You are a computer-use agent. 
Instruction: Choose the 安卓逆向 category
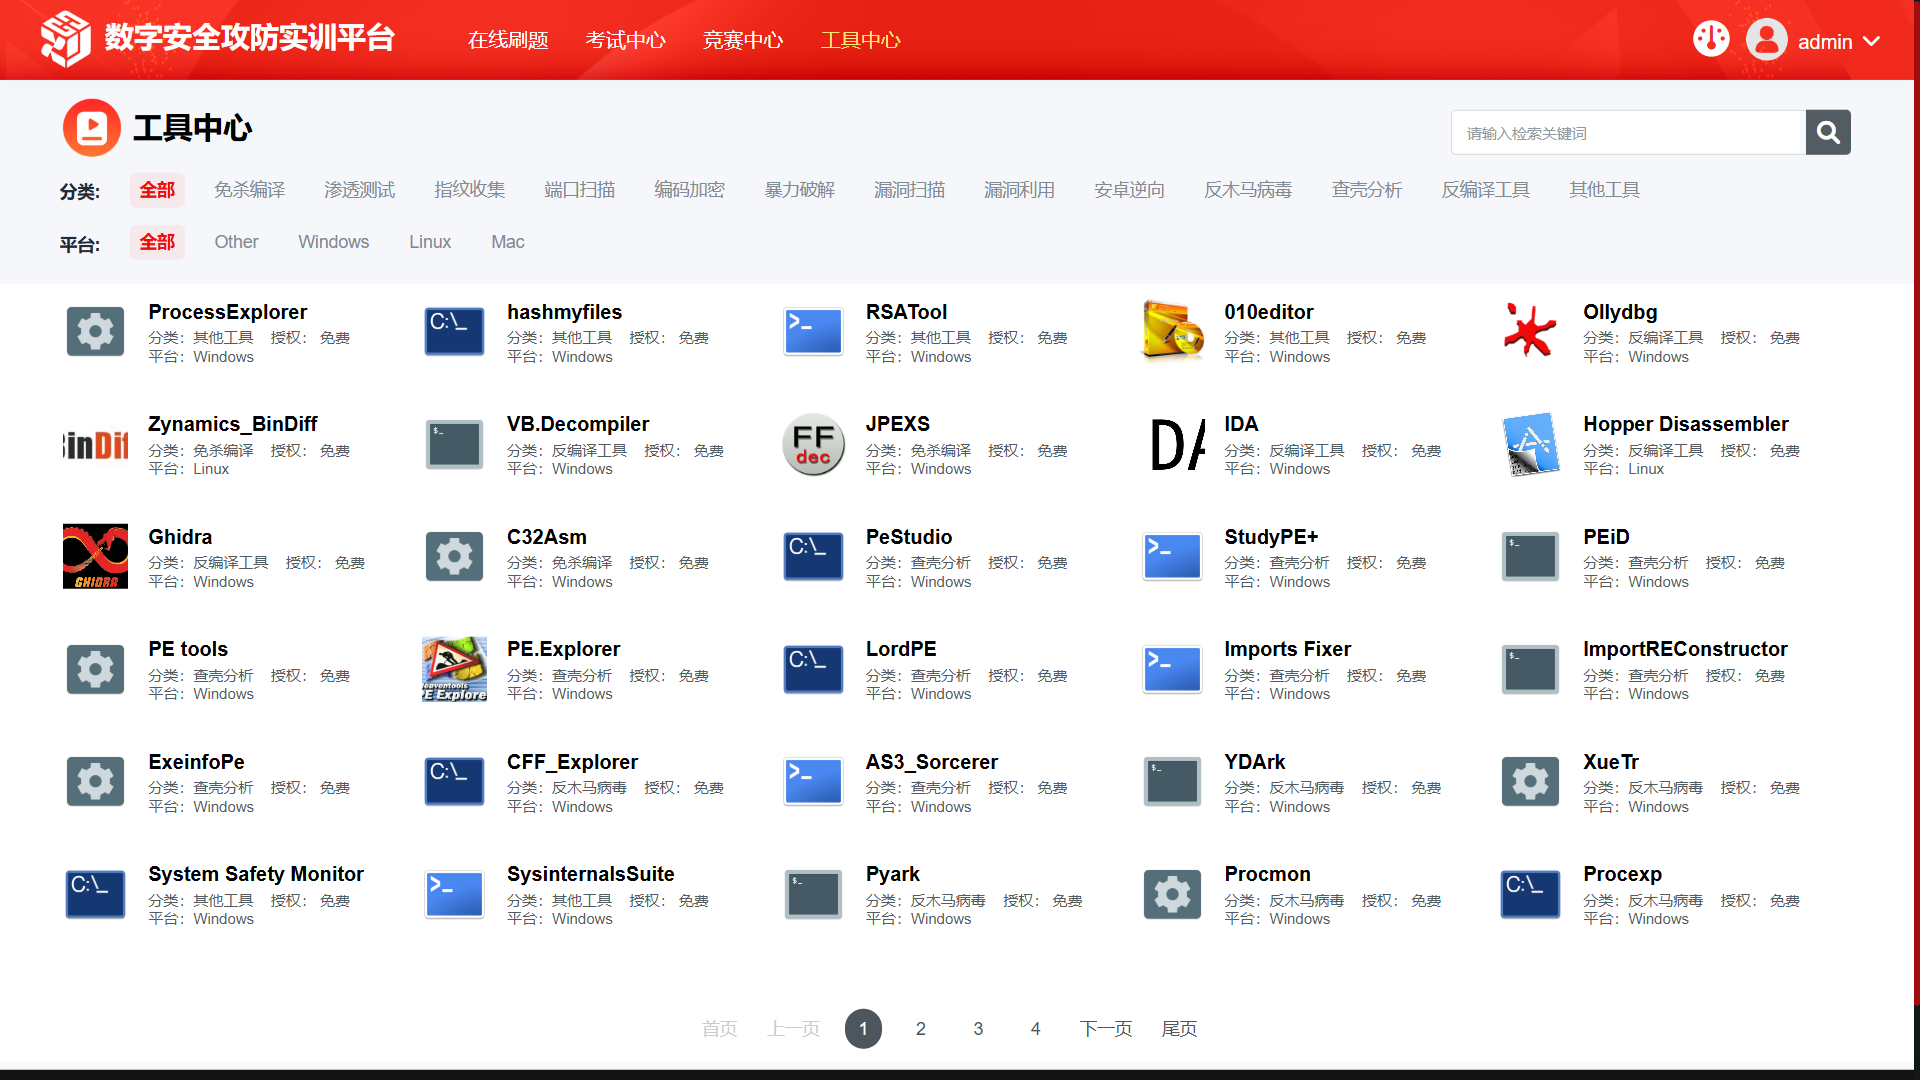click(x=1130, y=190)
